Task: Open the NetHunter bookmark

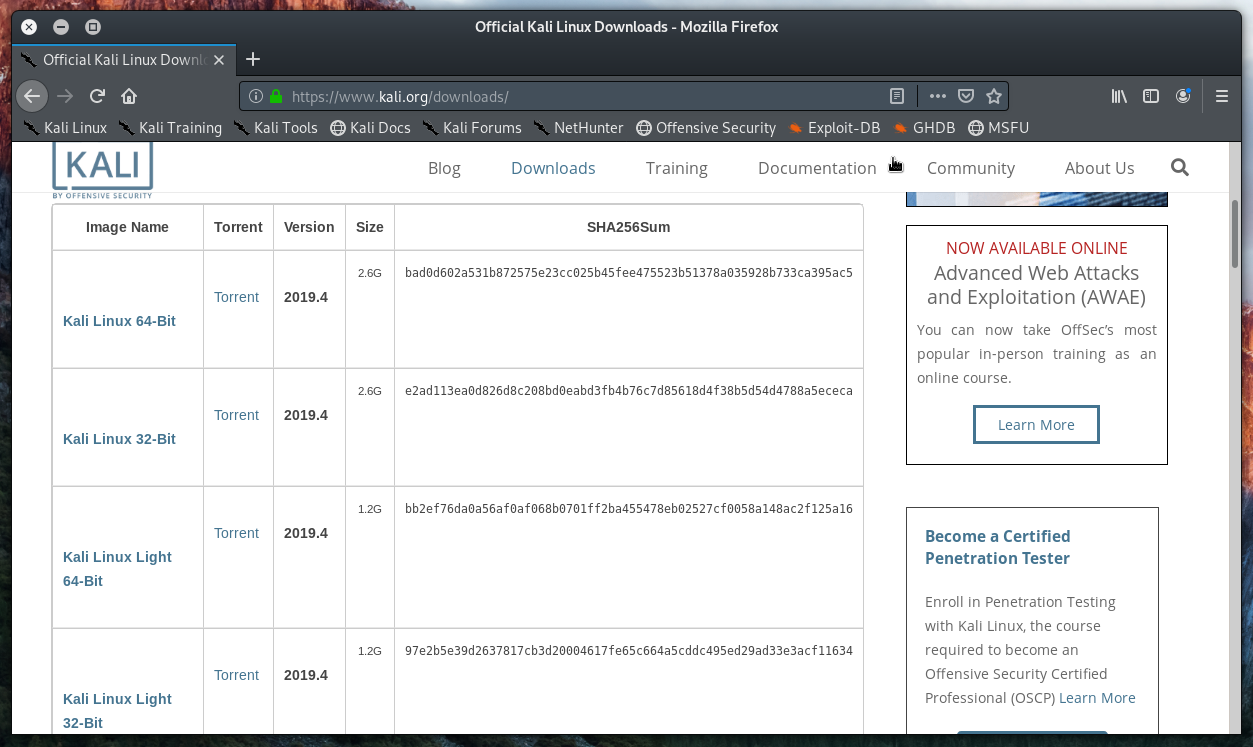Action: pos(578,127)
